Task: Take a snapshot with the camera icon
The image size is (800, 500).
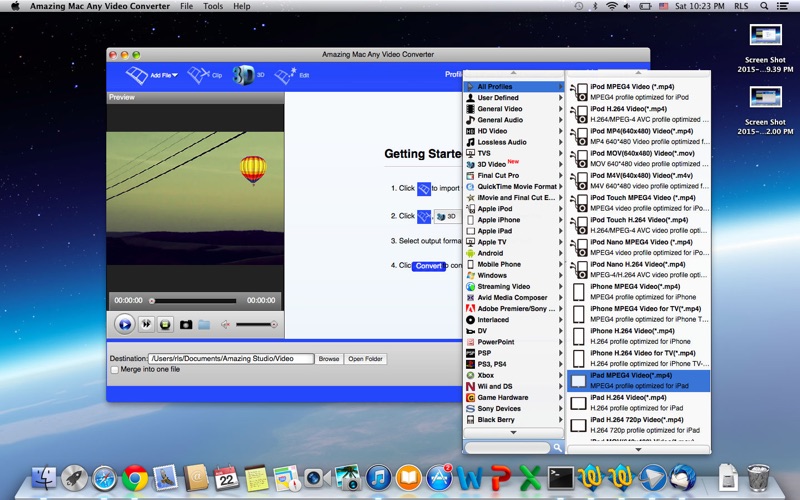Action: tap(186, 324)
